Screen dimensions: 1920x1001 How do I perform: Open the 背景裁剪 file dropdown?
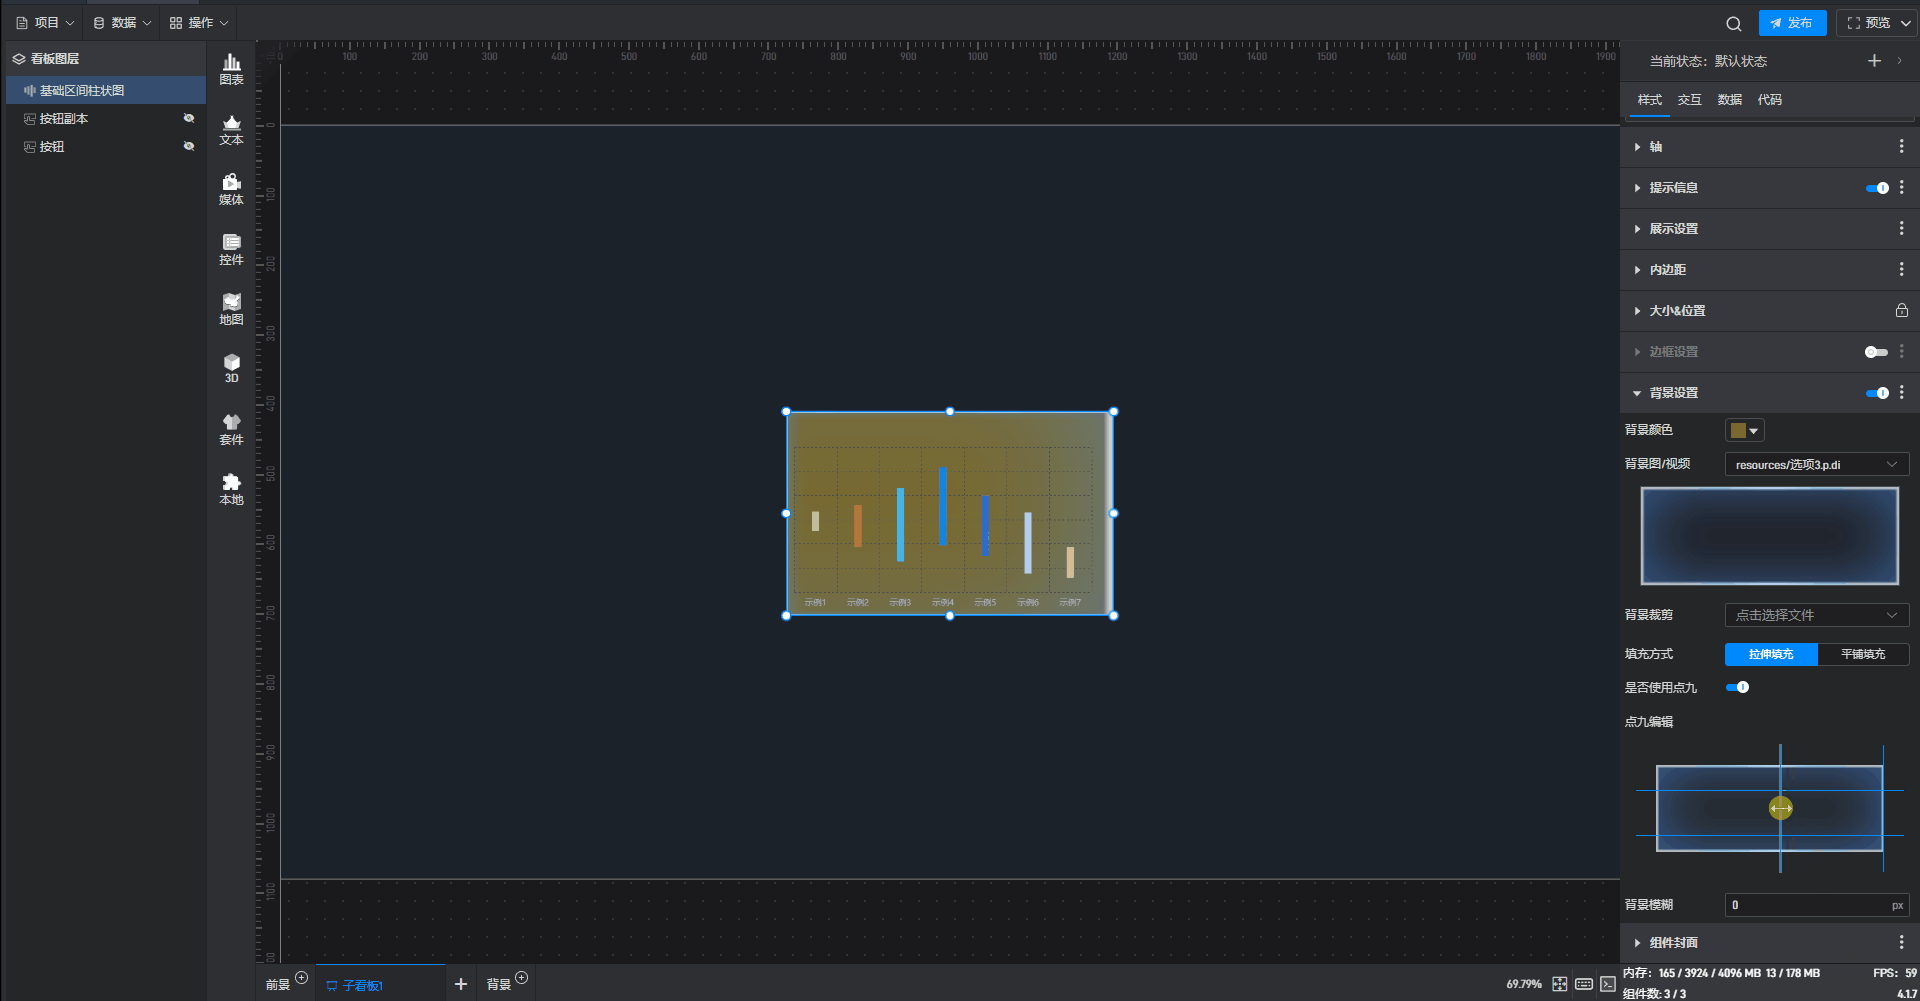1816,615
